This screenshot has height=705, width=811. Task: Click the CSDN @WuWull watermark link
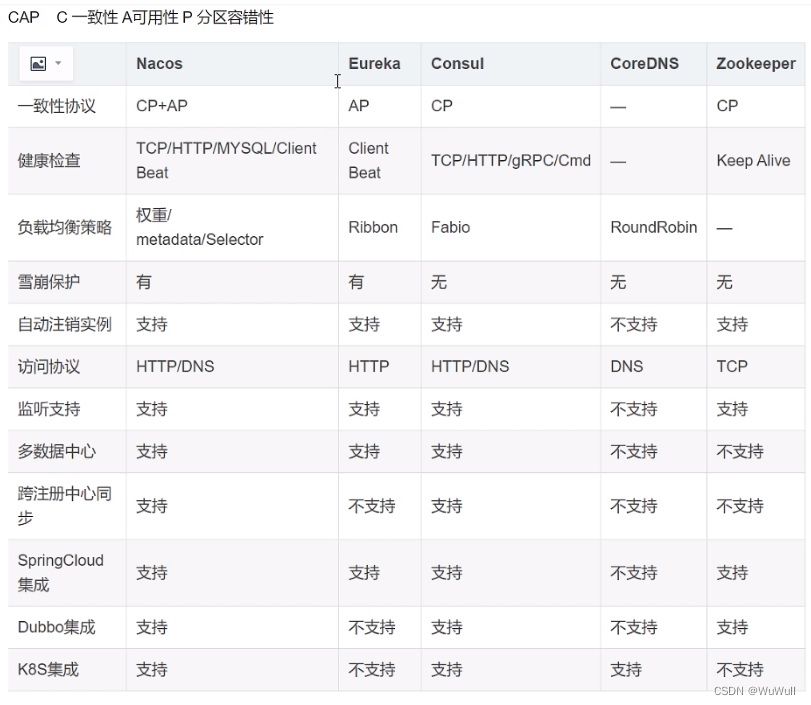756,691
